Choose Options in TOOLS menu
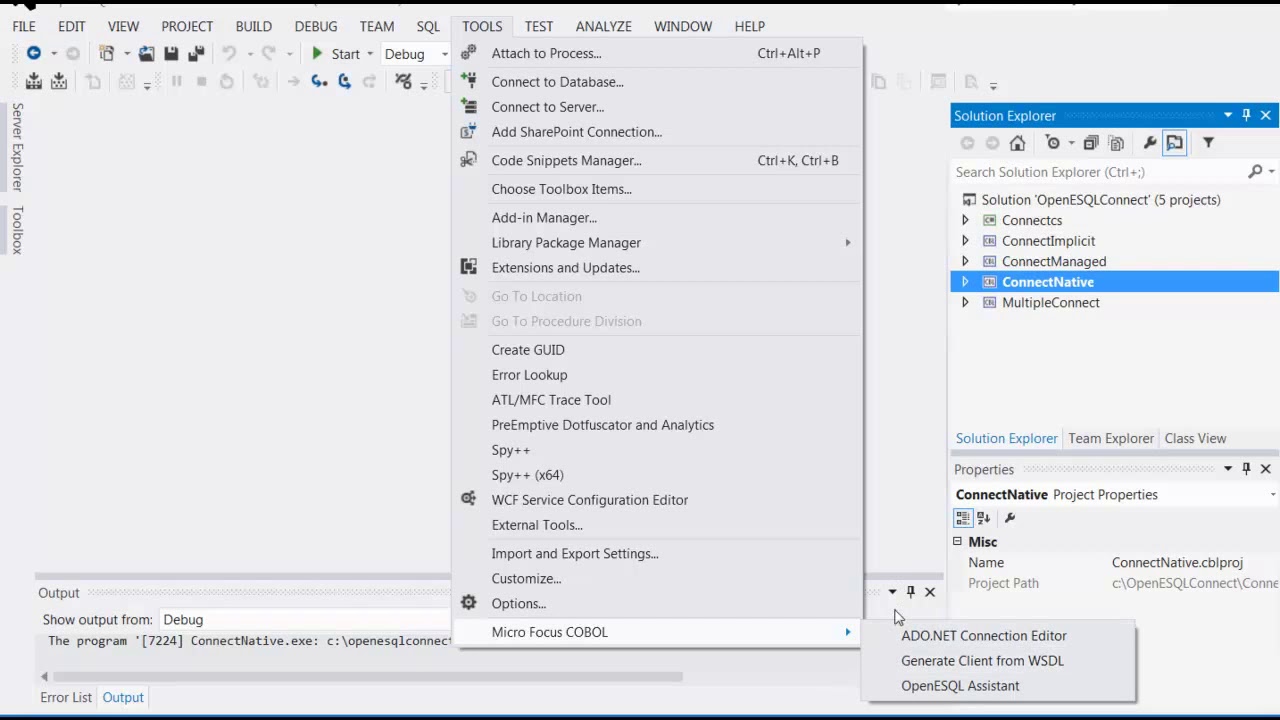 pyautogui.click(x=656, y=604)
